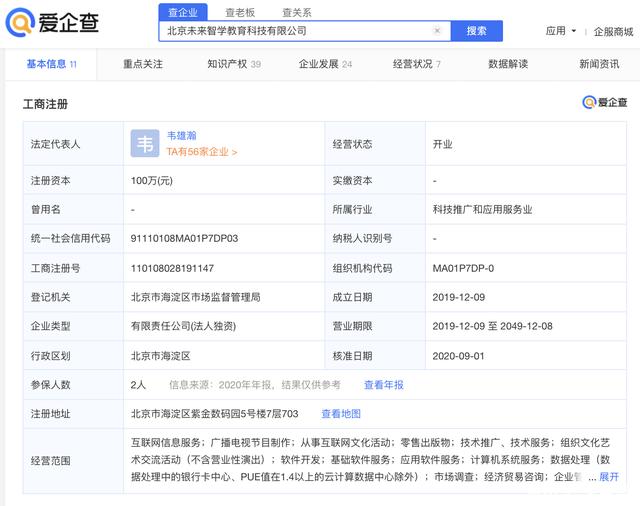Open the TA有56家企业 link

[202, 152]
